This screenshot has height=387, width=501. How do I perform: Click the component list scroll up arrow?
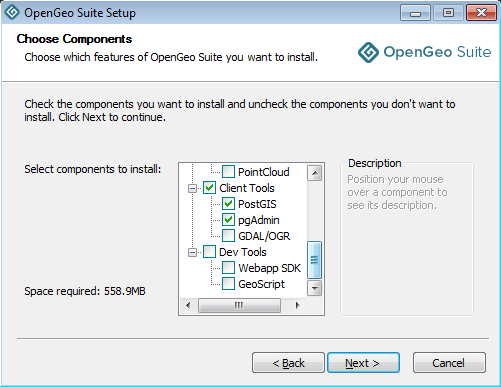tap(314, 173)
